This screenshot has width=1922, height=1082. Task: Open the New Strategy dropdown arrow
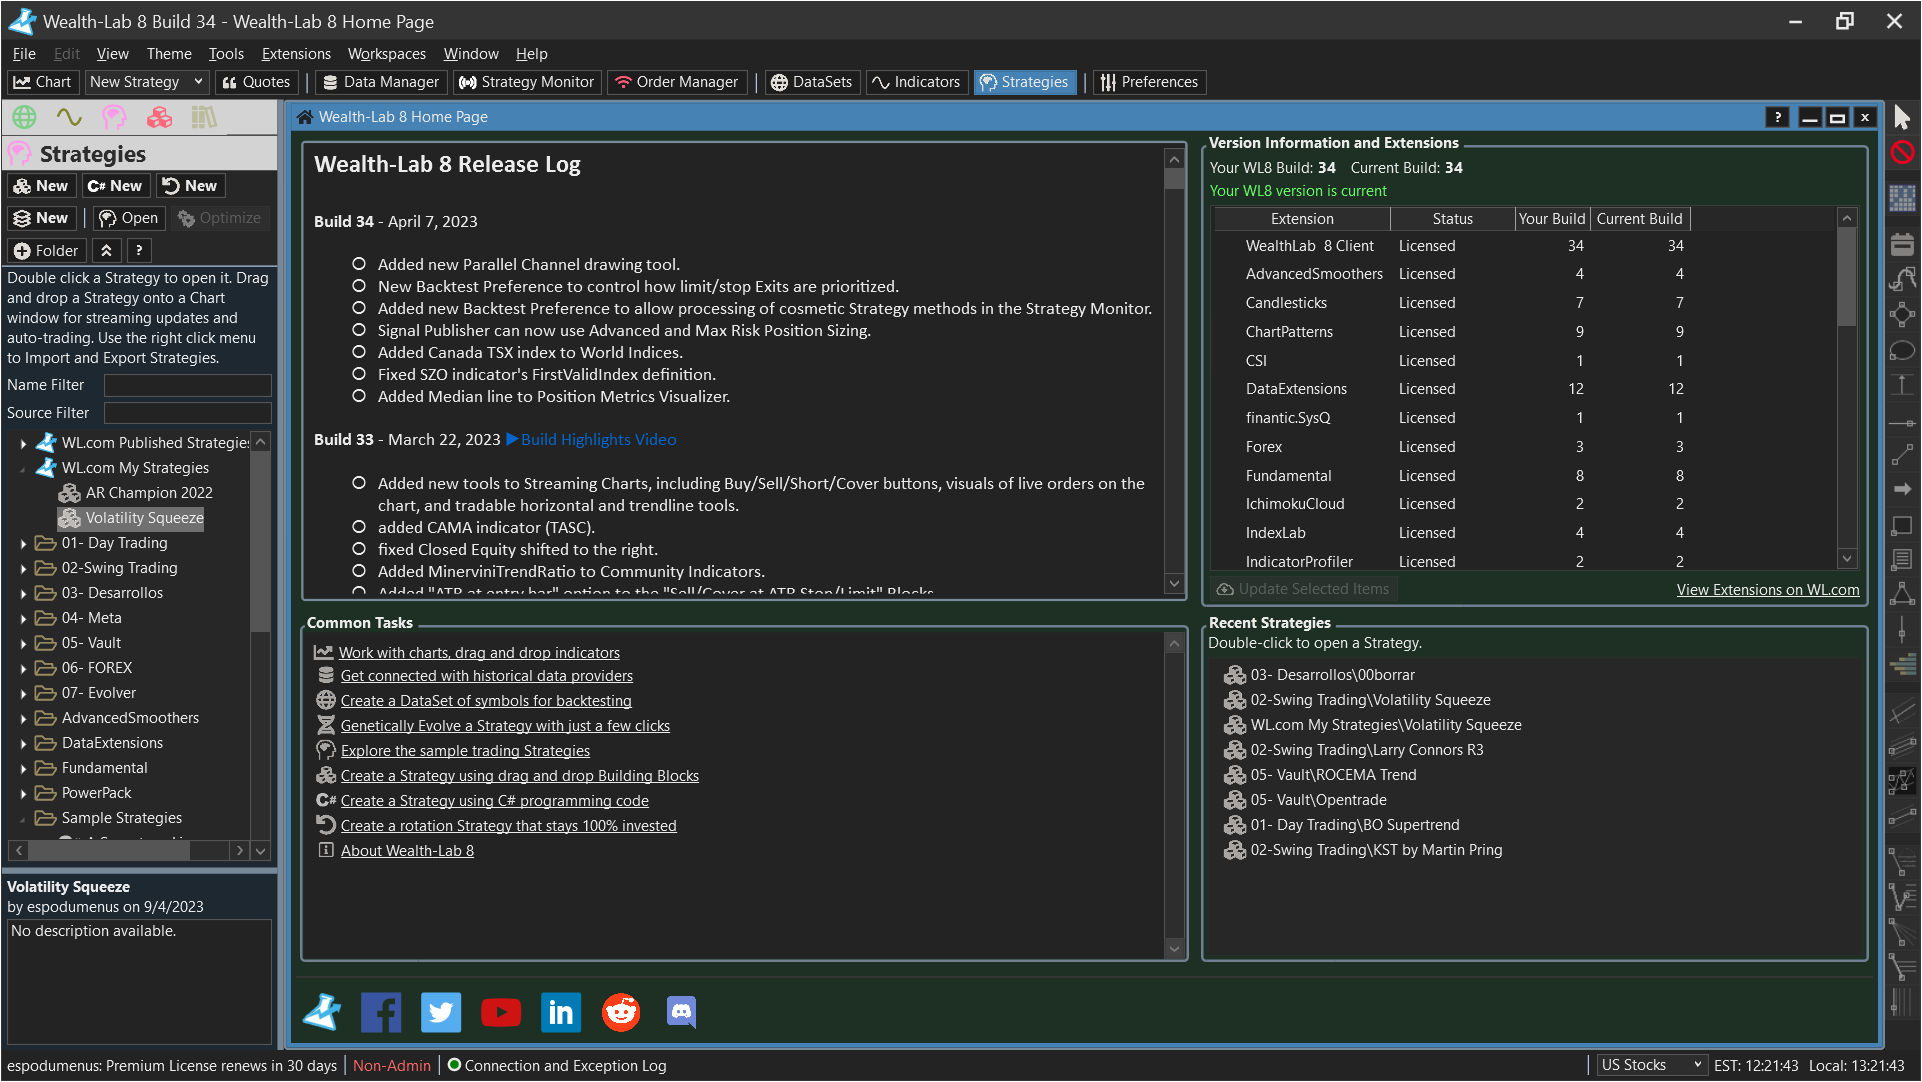coord(198,82)
